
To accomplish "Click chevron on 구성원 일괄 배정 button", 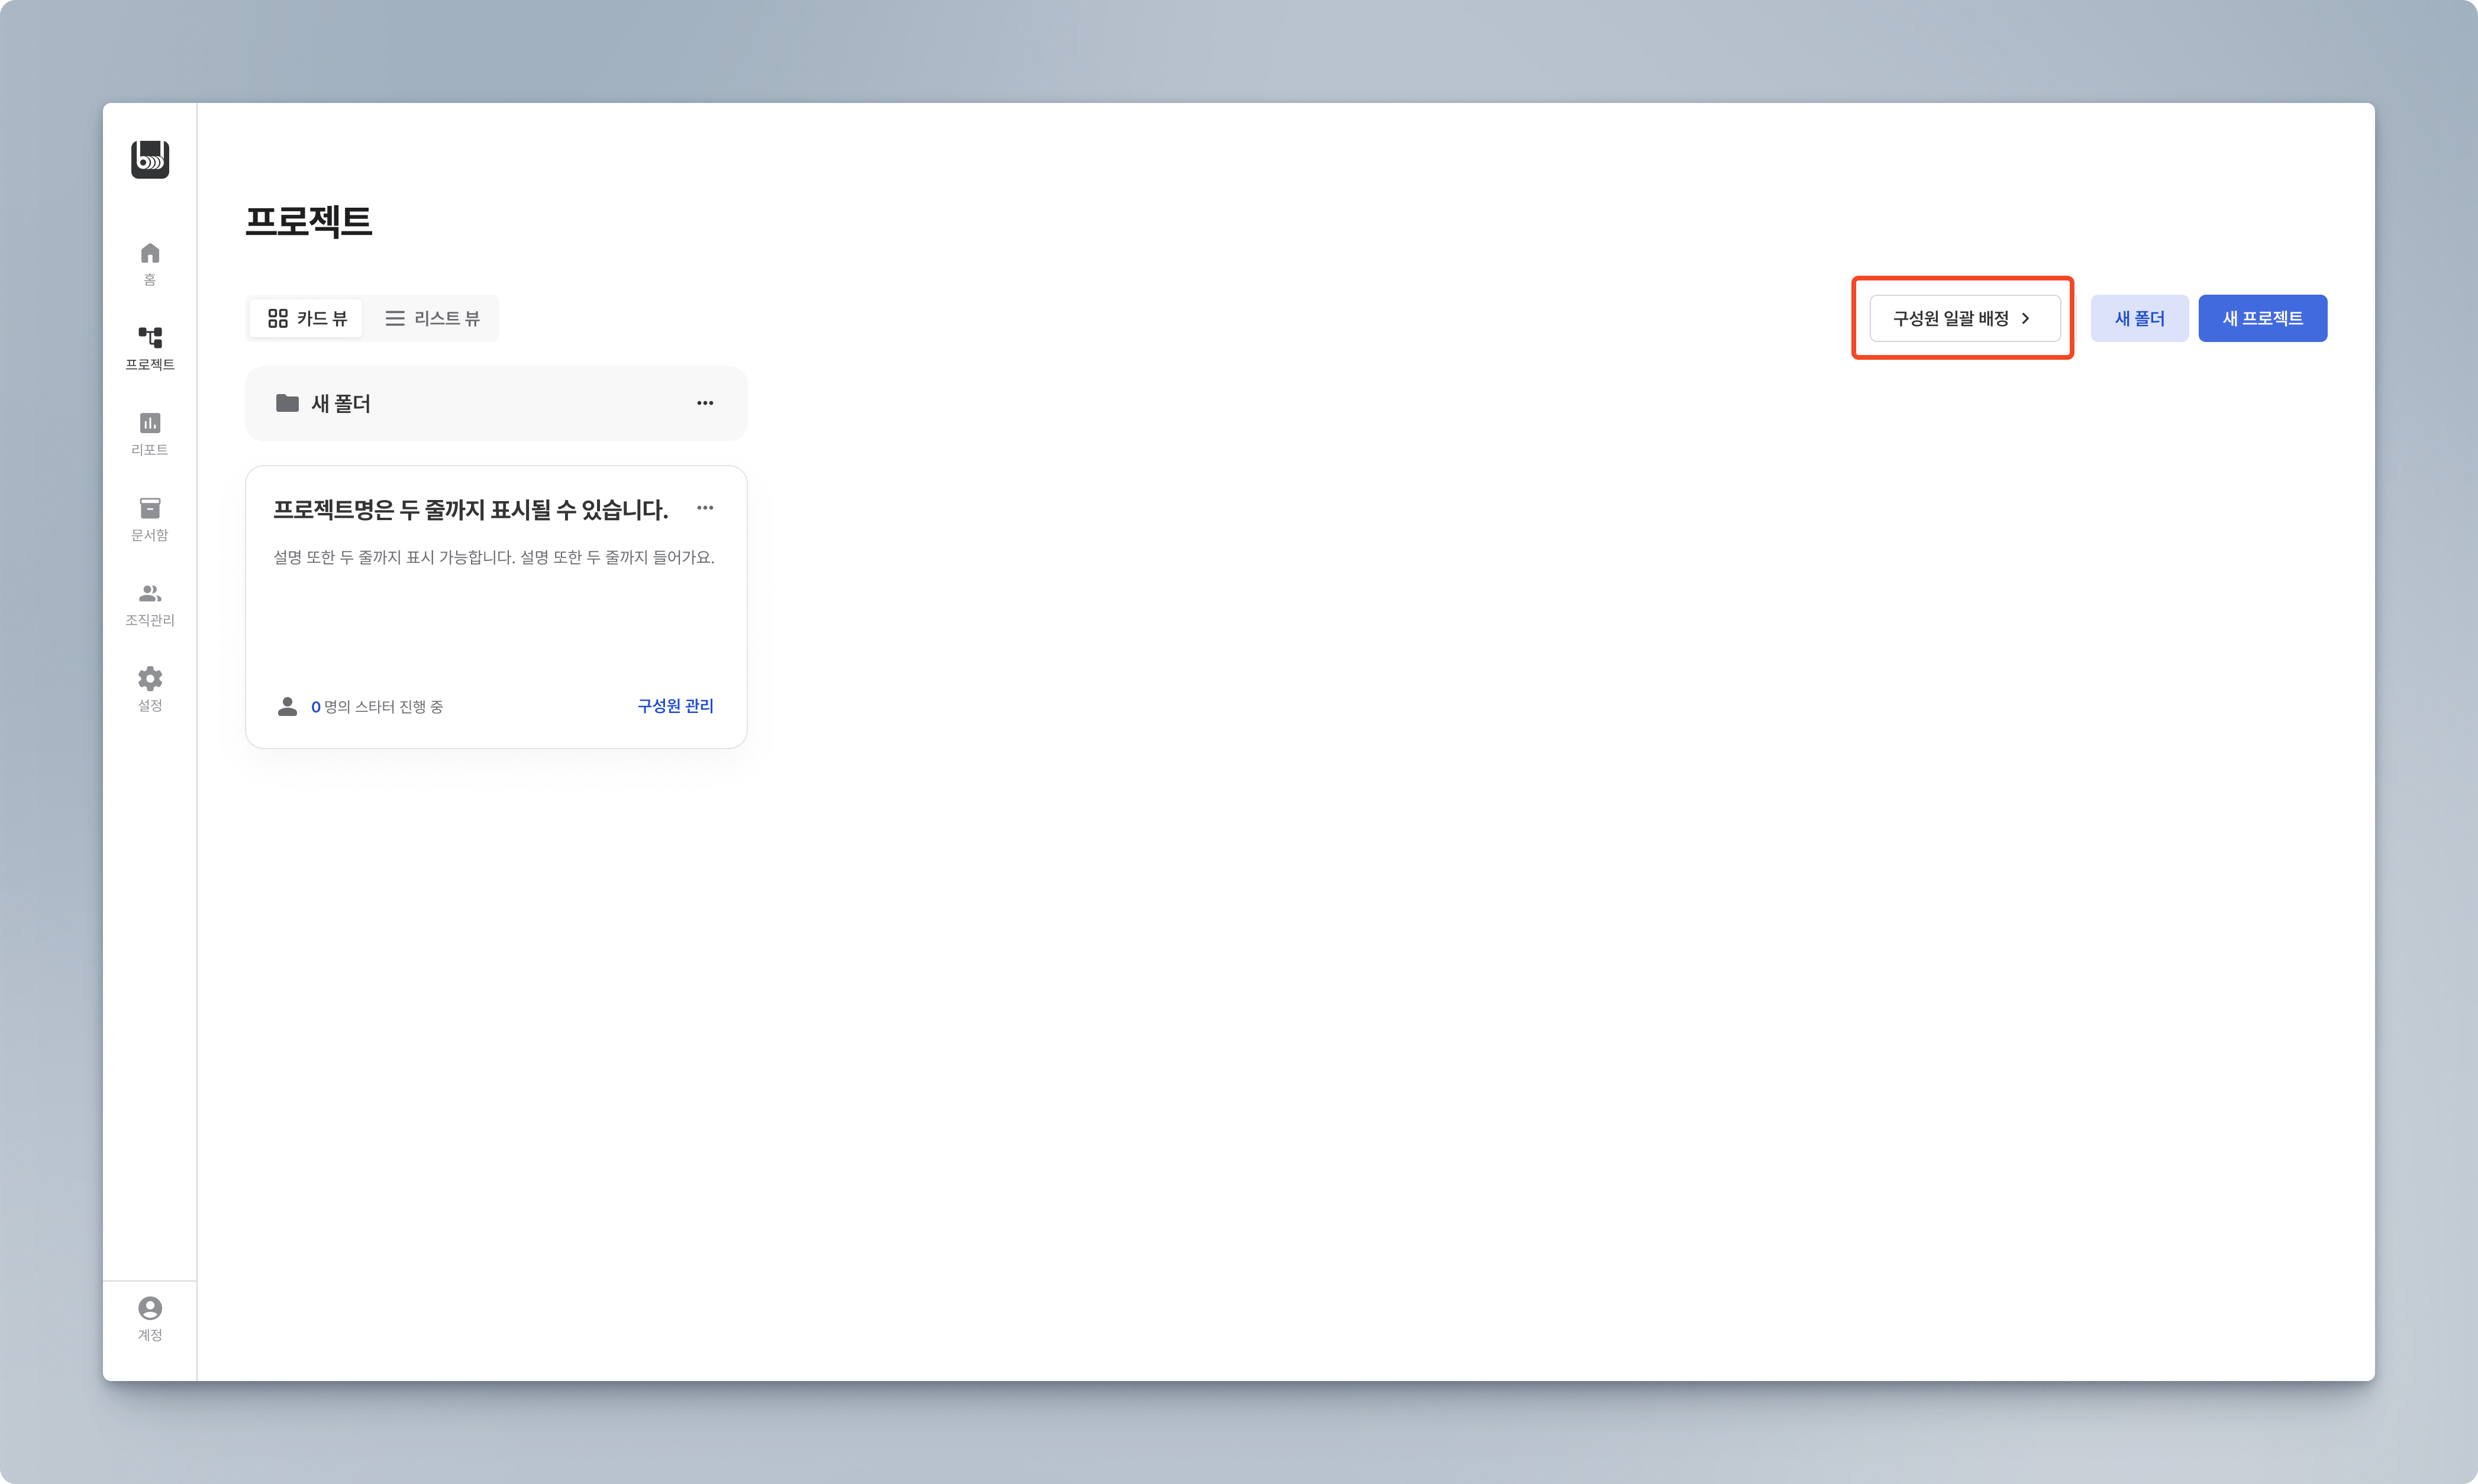I will (x=2026, y=318).
